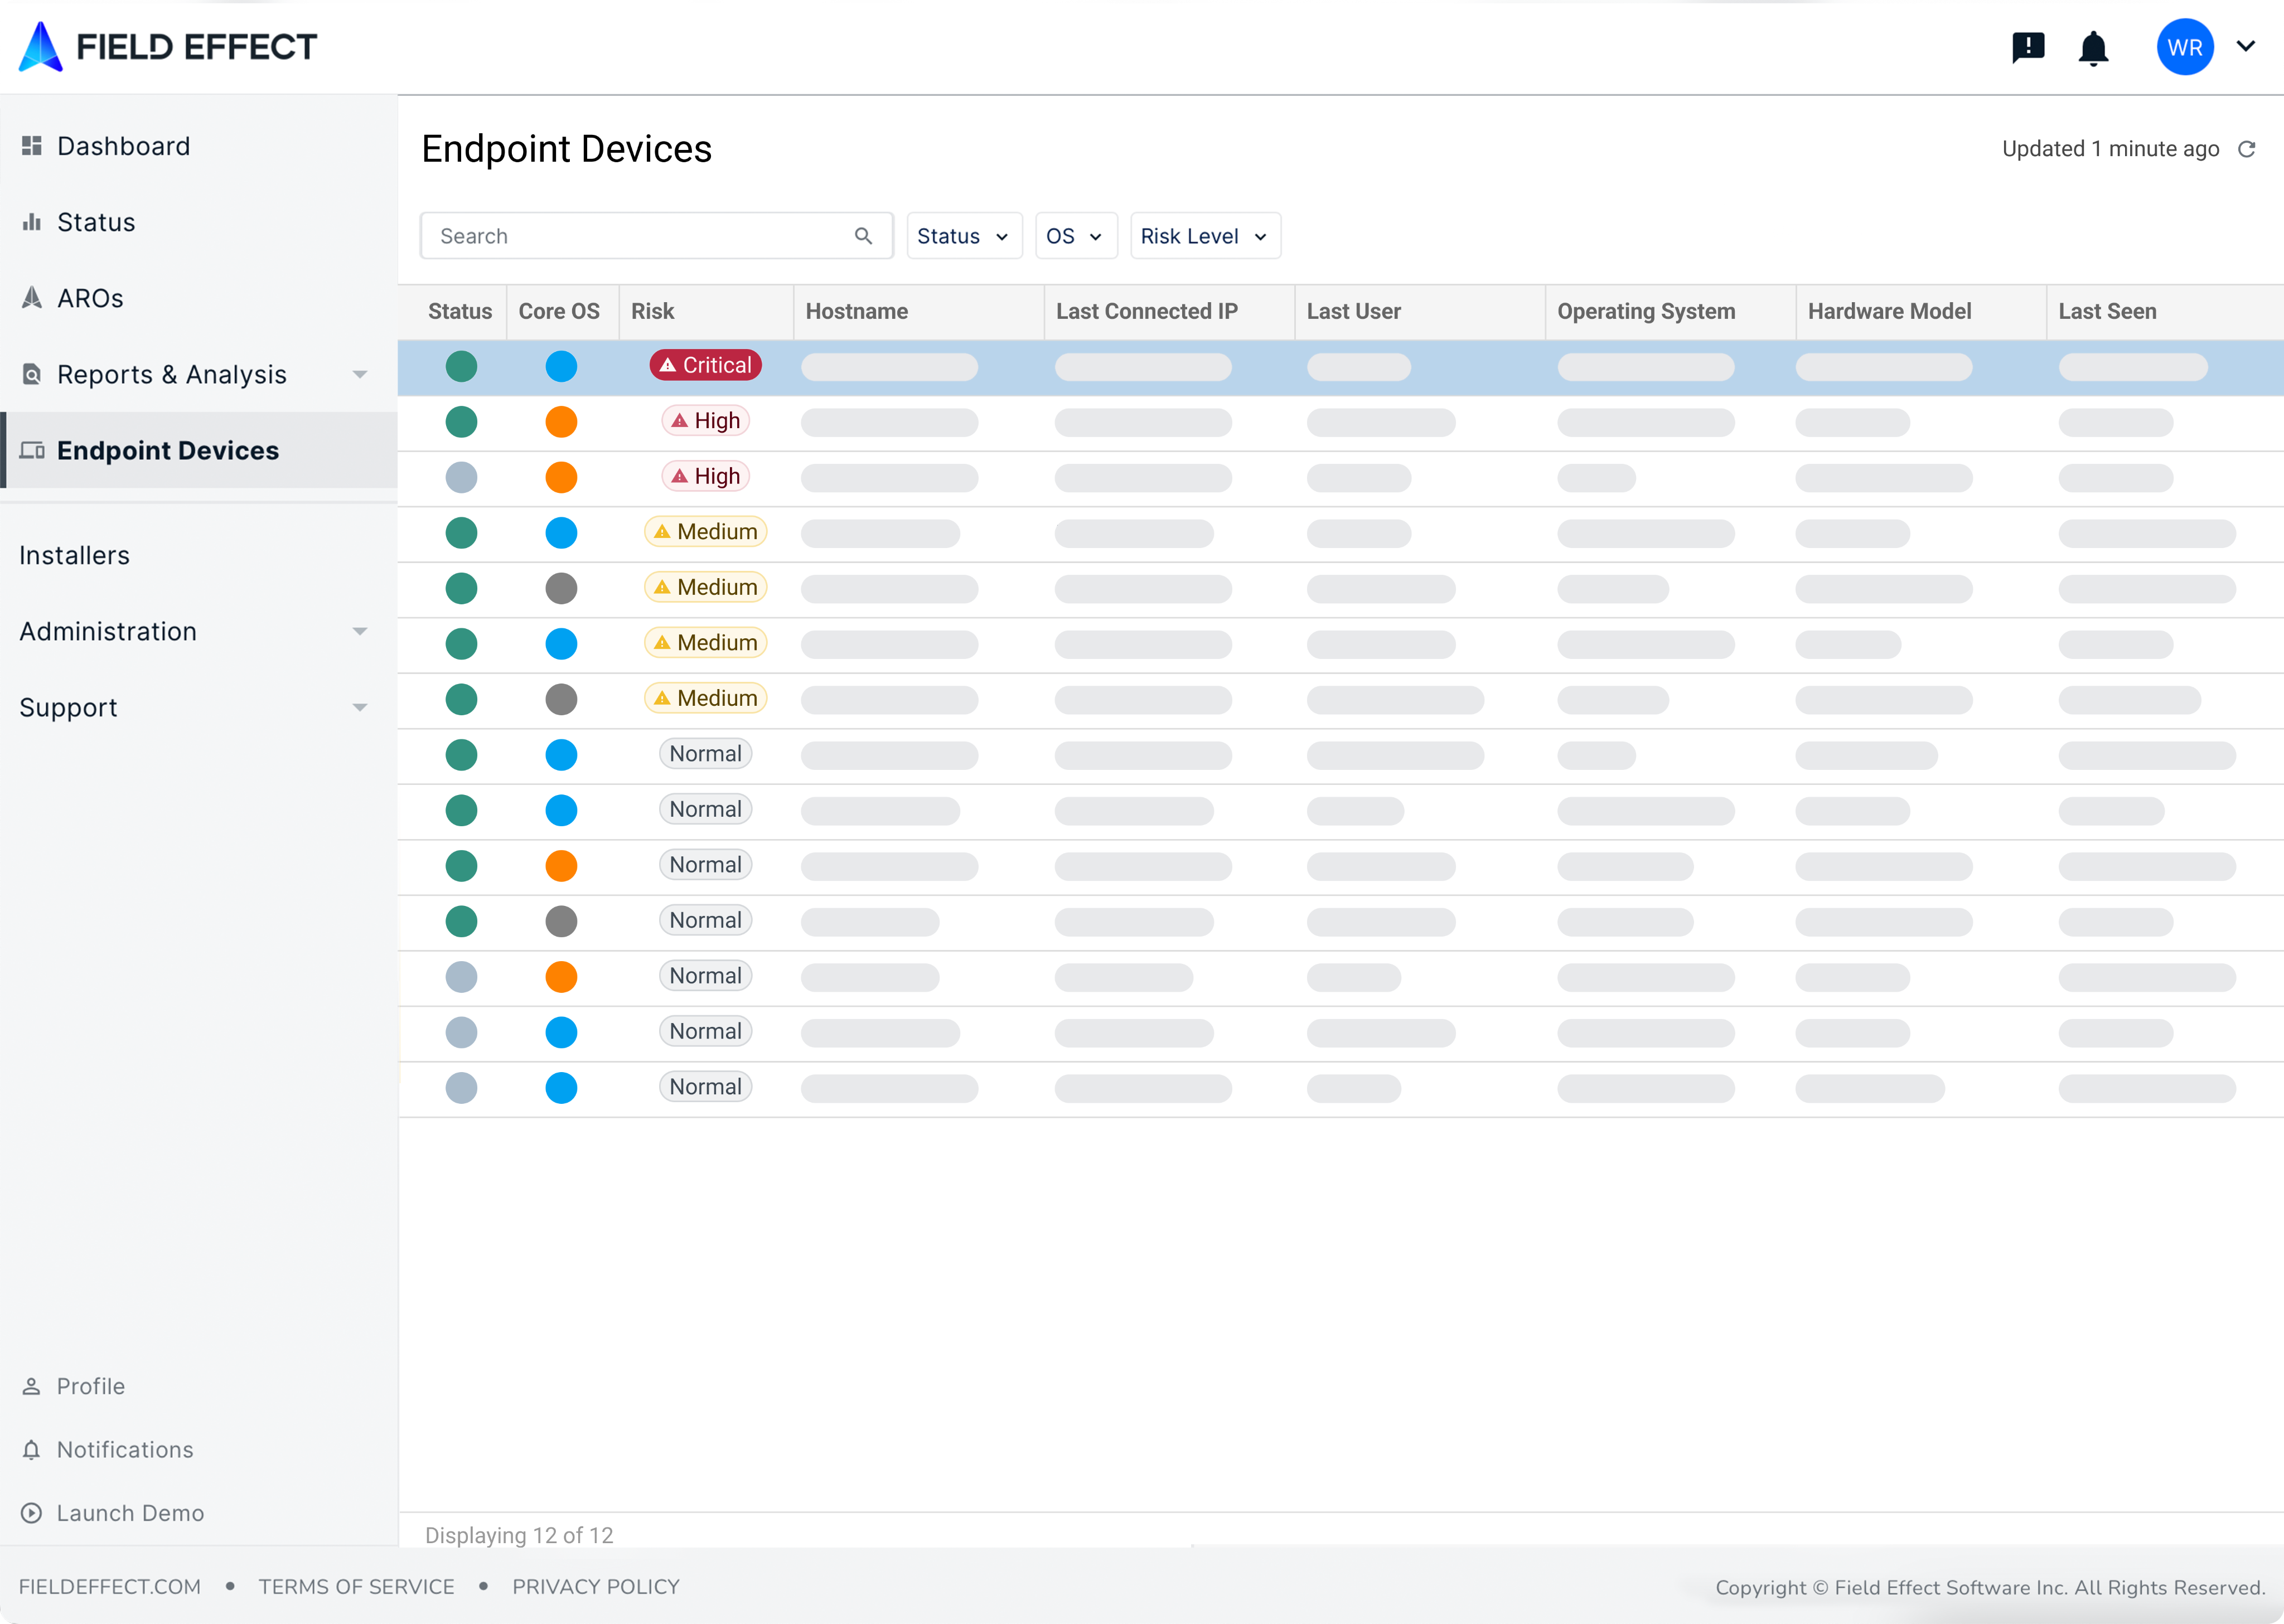The image size is (2284, 1624).
Task: Open the Installers page
Action: [75, 555]
